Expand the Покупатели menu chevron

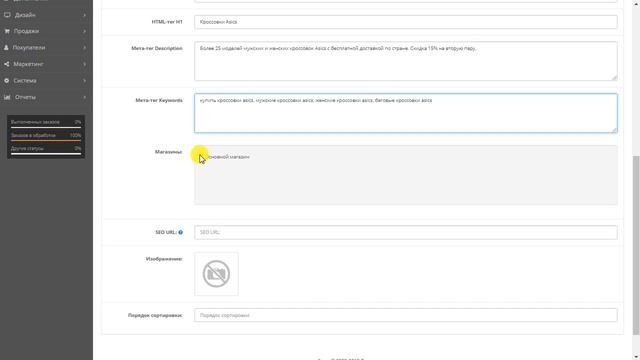[84, 48]
